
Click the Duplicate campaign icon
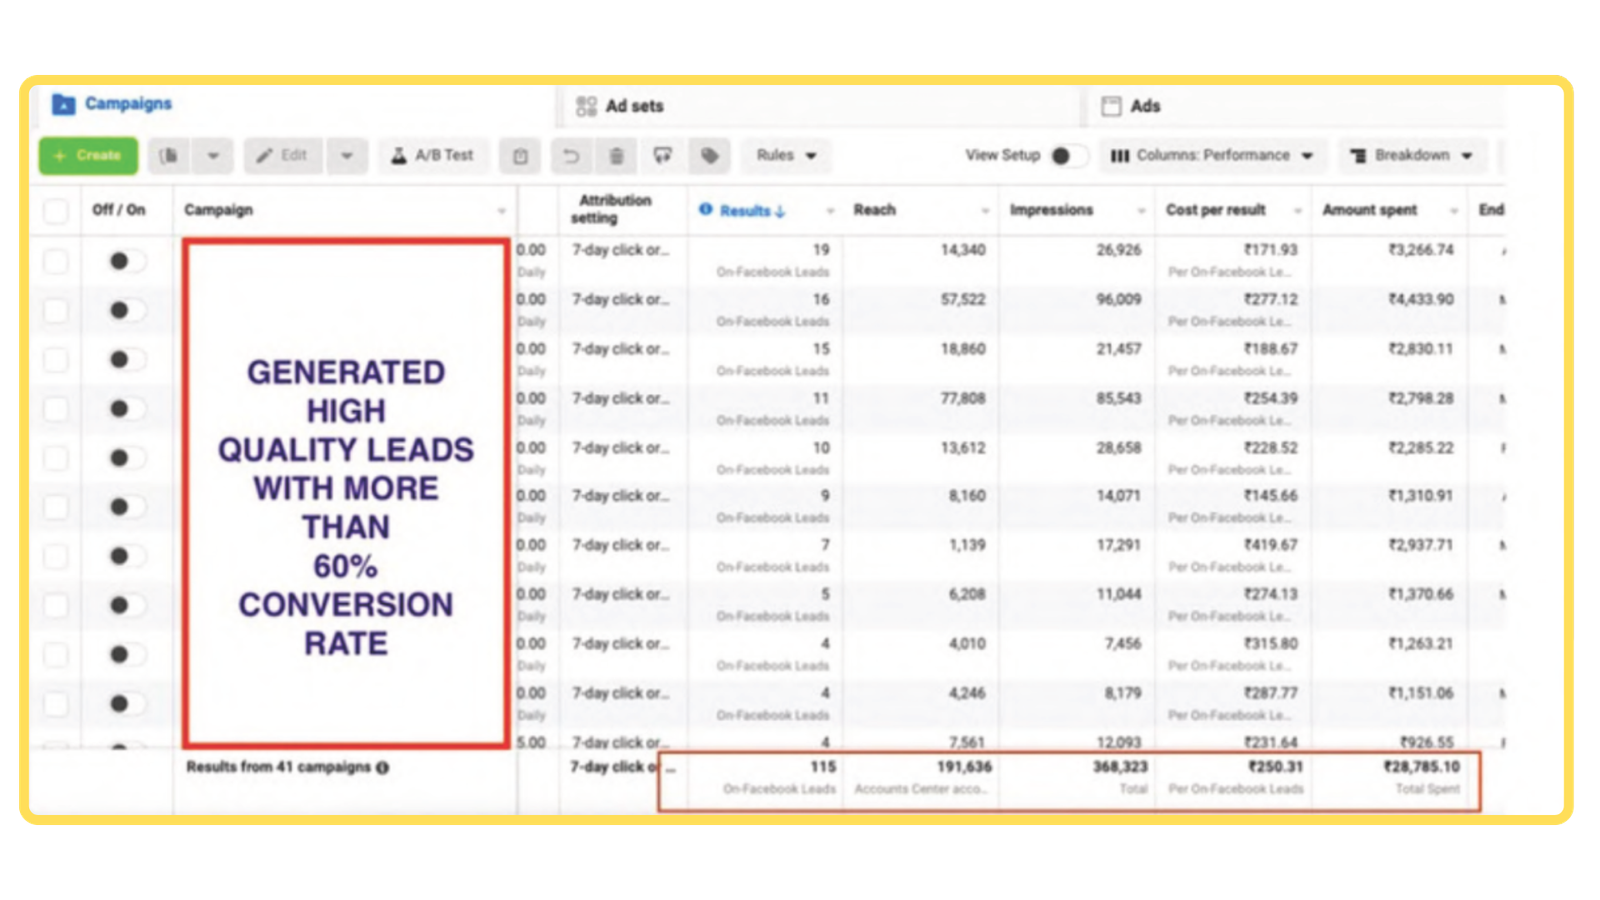click(170, 156)
